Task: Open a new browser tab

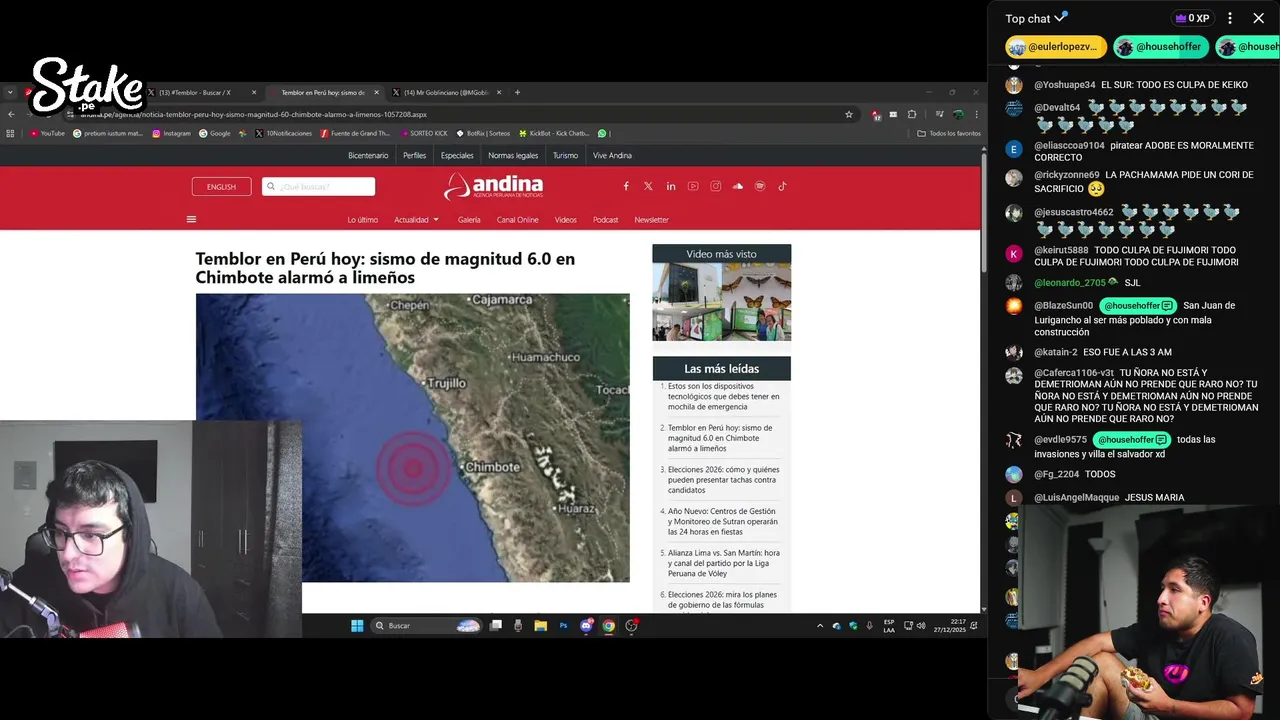Action: (517, 92)
